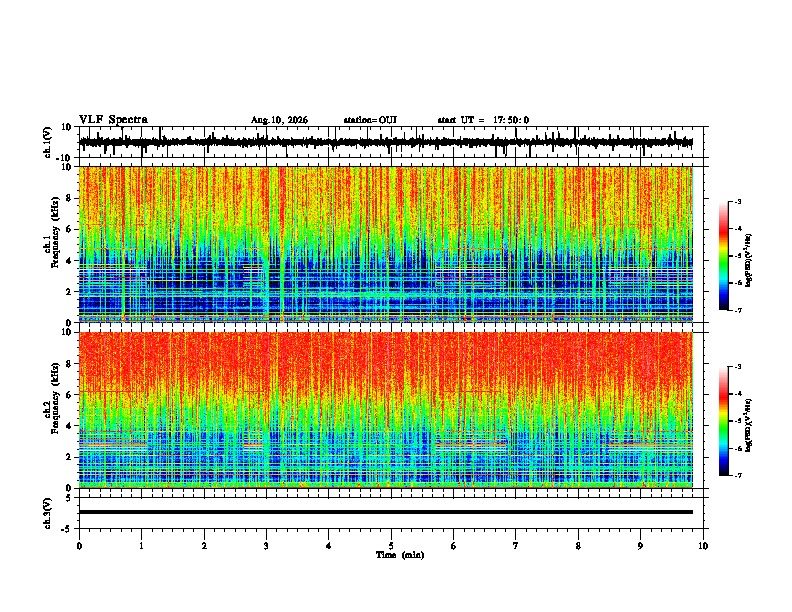Click the 'ch.3(V)' axis label
The image size is (792, 612).
pyautogui.click(x=48, y=513)
